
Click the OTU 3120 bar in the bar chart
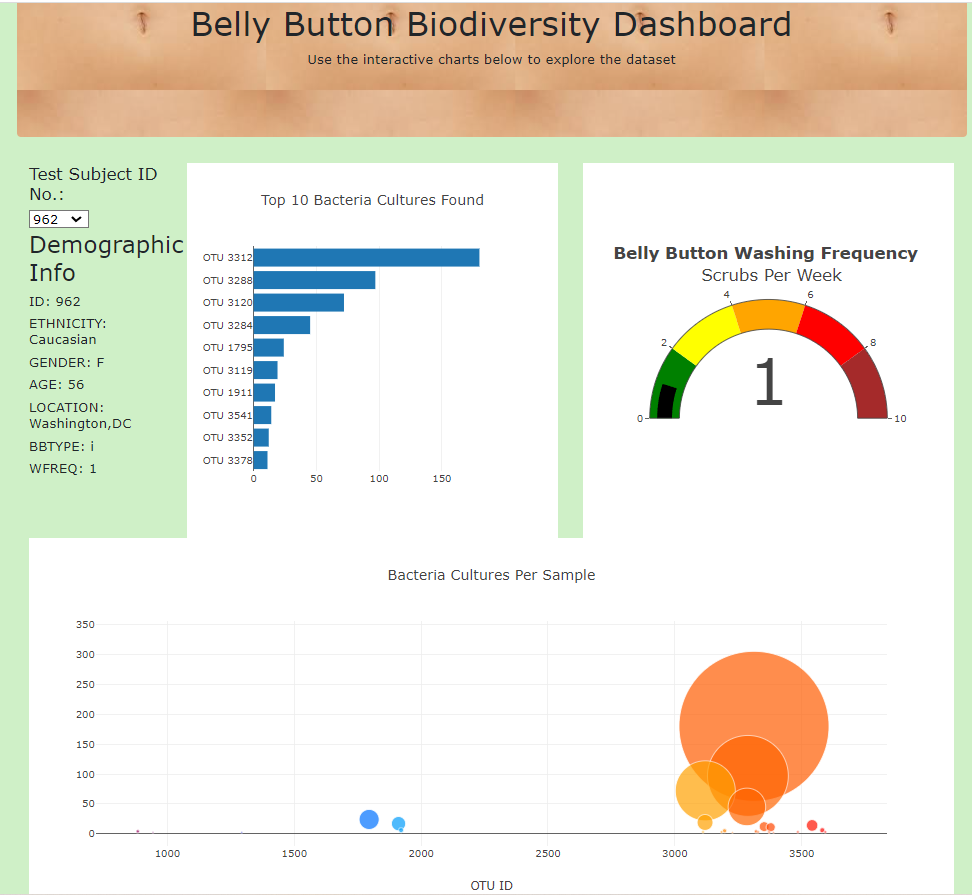coord(299,302)
